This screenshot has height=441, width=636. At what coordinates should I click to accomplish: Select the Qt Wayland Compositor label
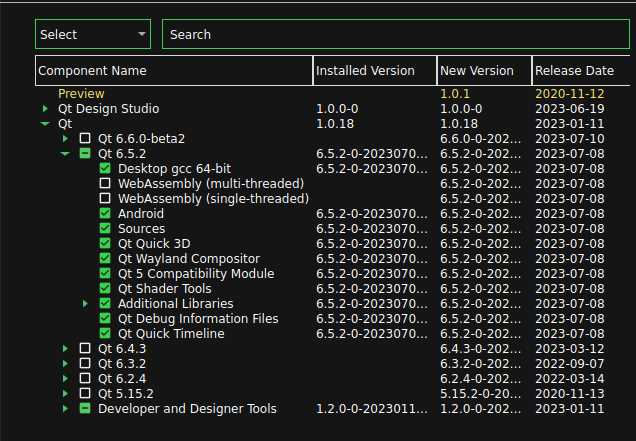(189, 259)
